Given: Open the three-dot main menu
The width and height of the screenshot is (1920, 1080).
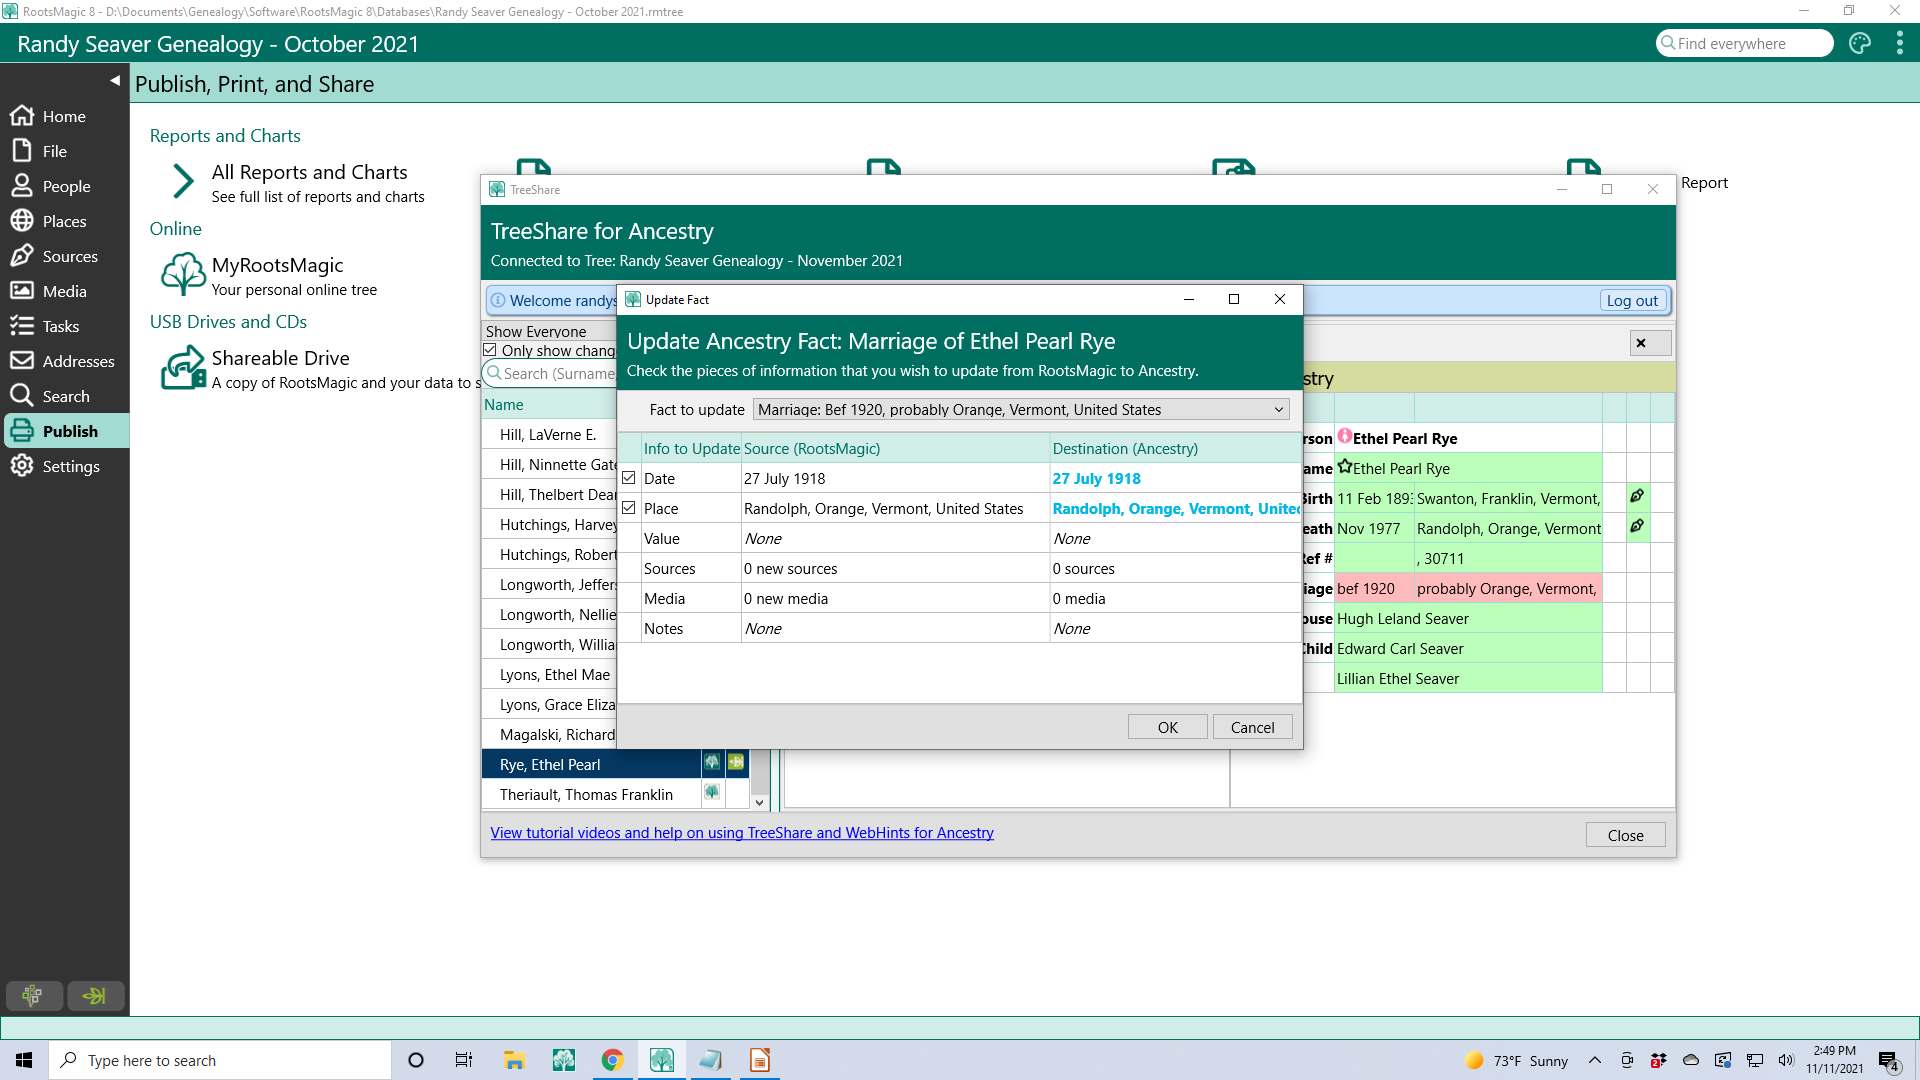Looking at the screenshot, I should click(1899, 43).
